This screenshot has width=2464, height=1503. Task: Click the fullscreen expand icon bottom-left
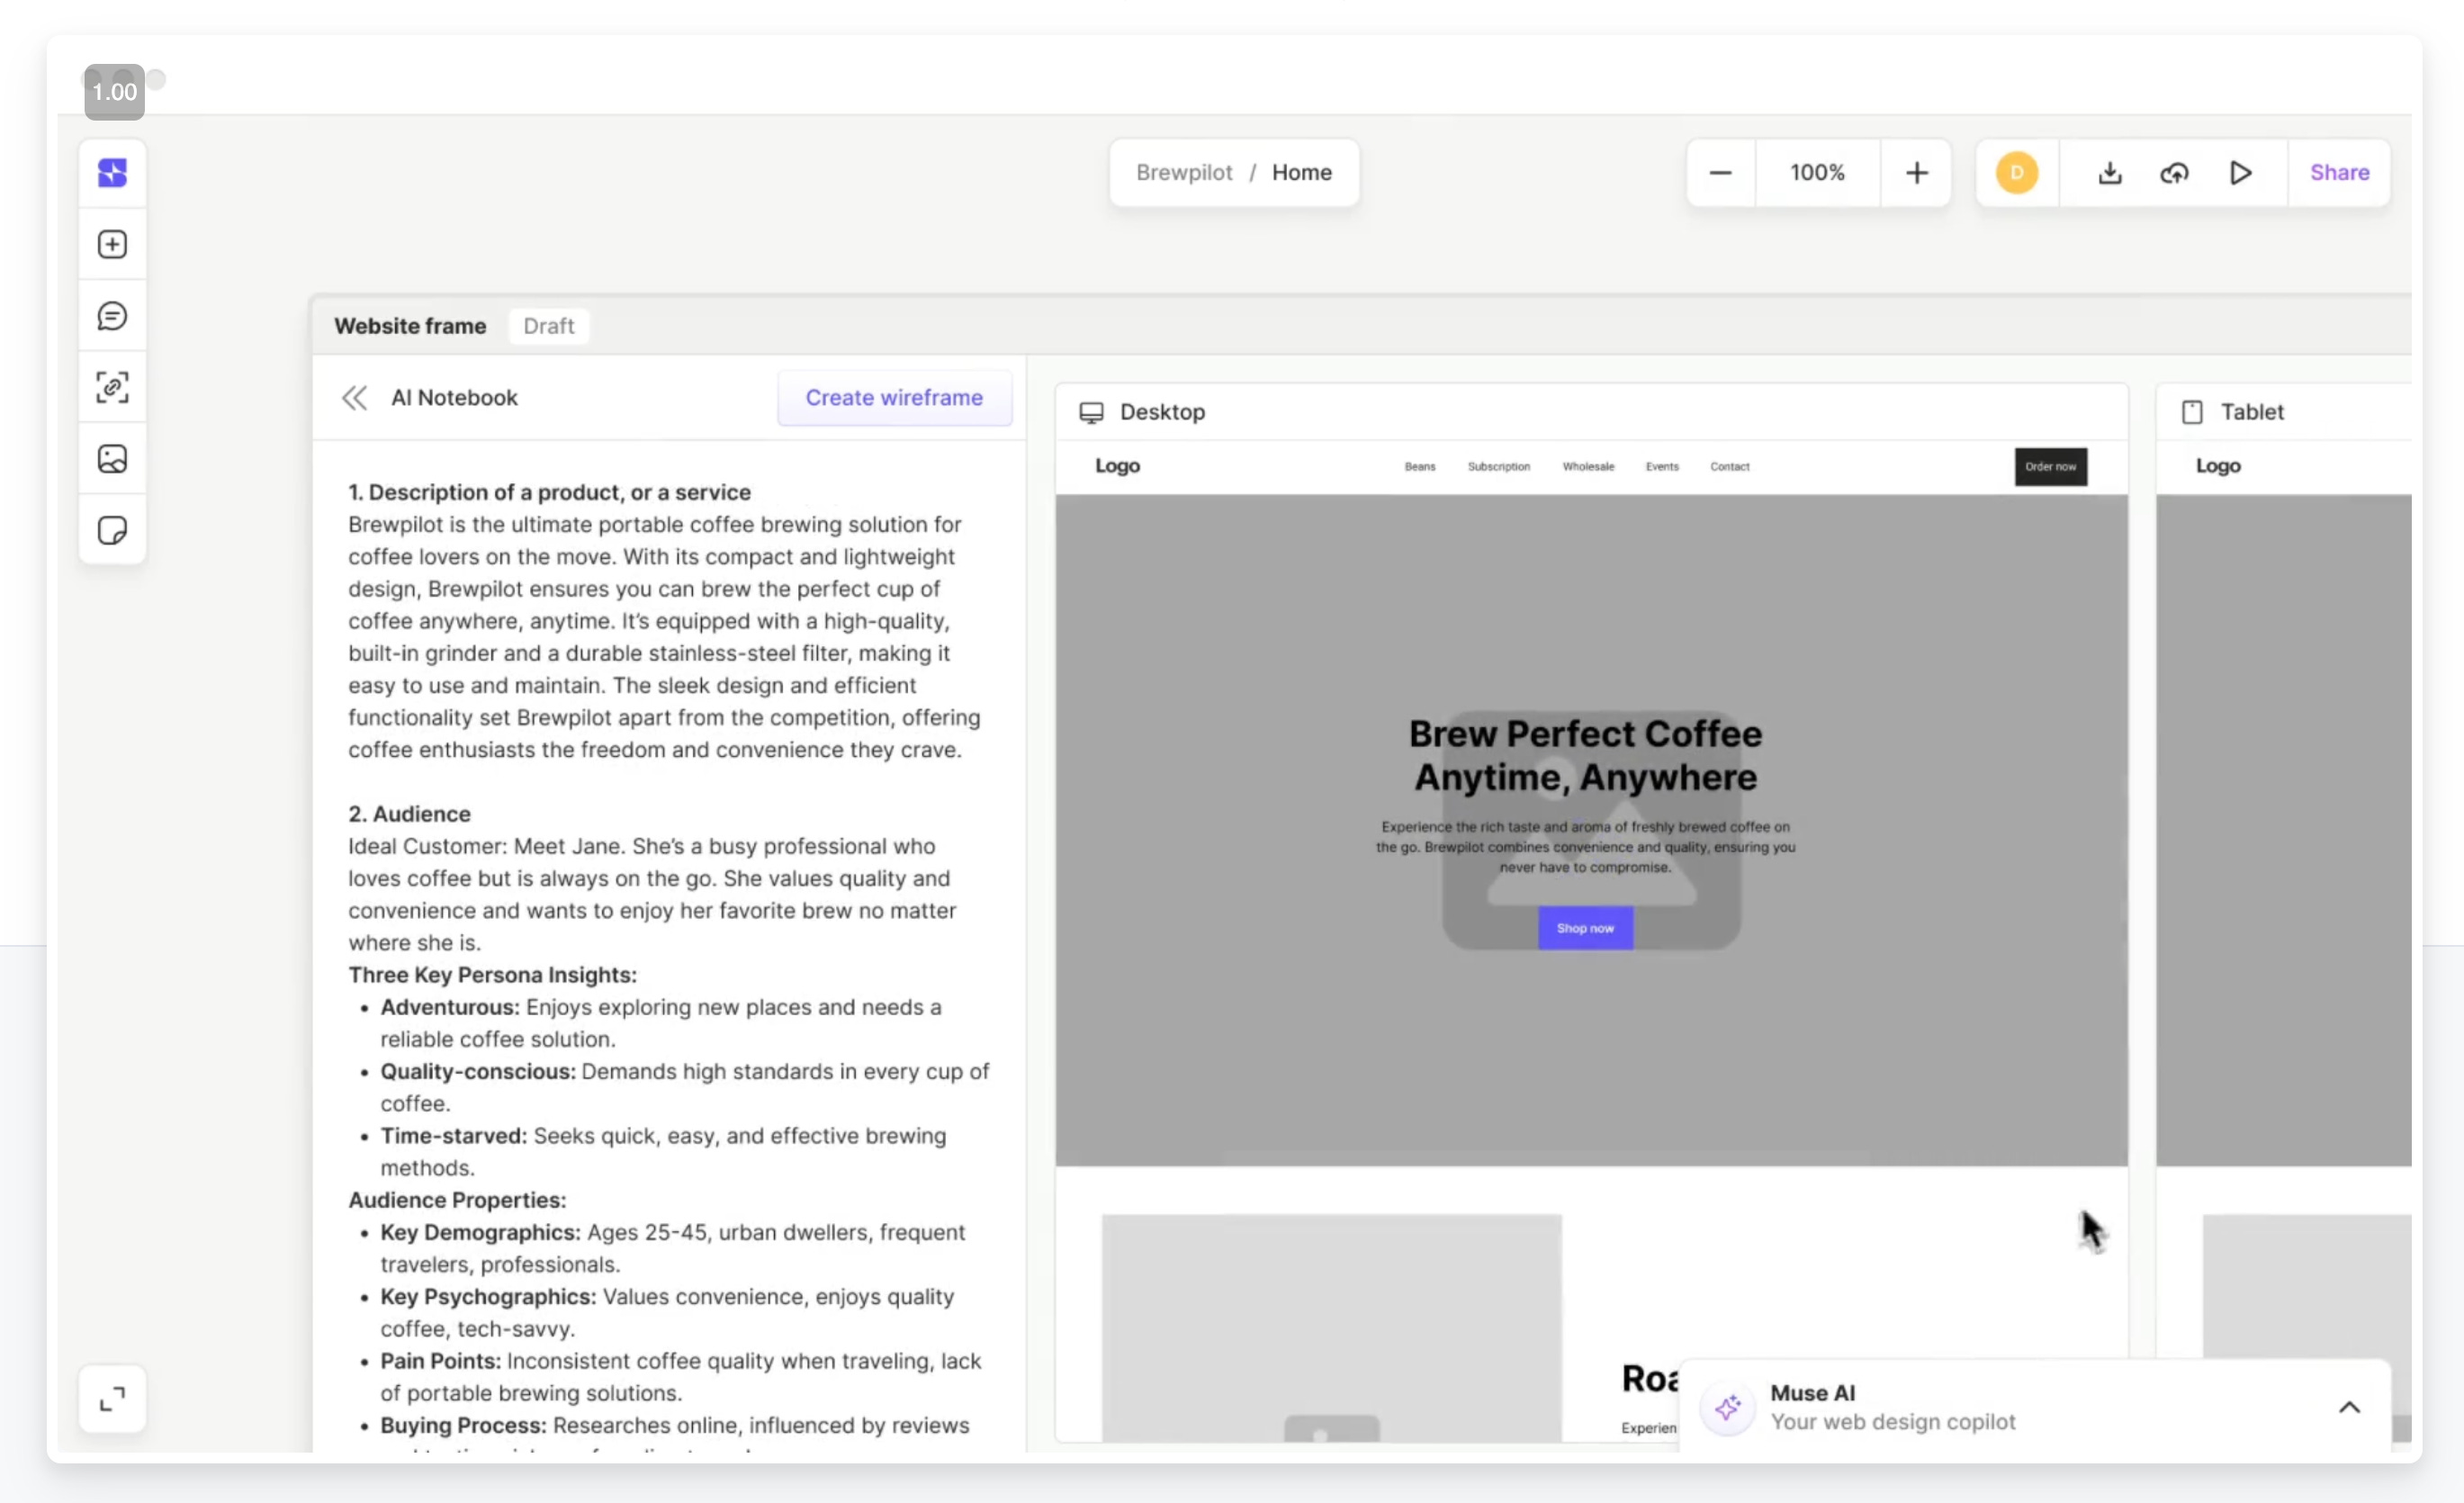(112, 1398)
